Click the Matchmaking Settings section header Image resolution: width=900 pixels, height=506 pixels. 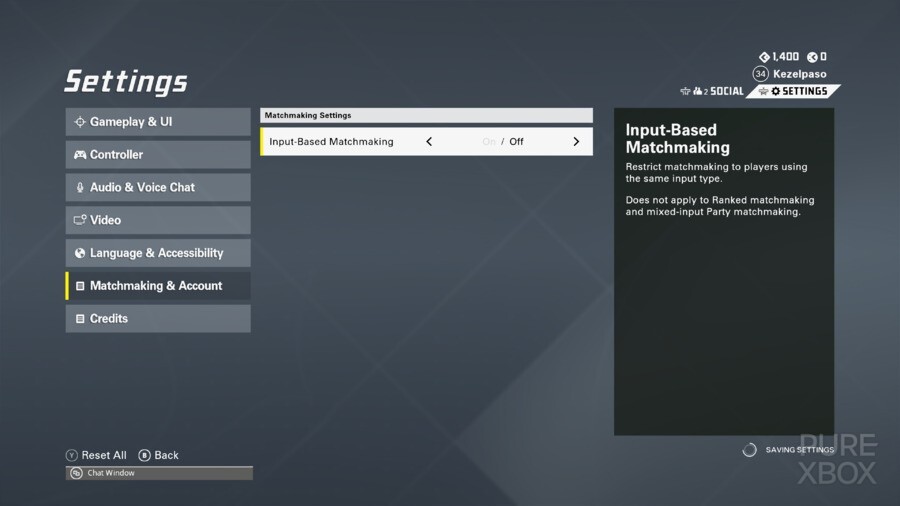coord(426,115)
